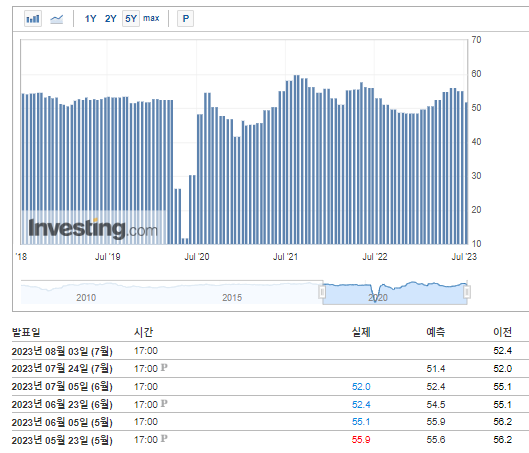Screen dimensions: 529x453
Task: Click the P icon in 05월 23일 row
Action: coord(164,439)
